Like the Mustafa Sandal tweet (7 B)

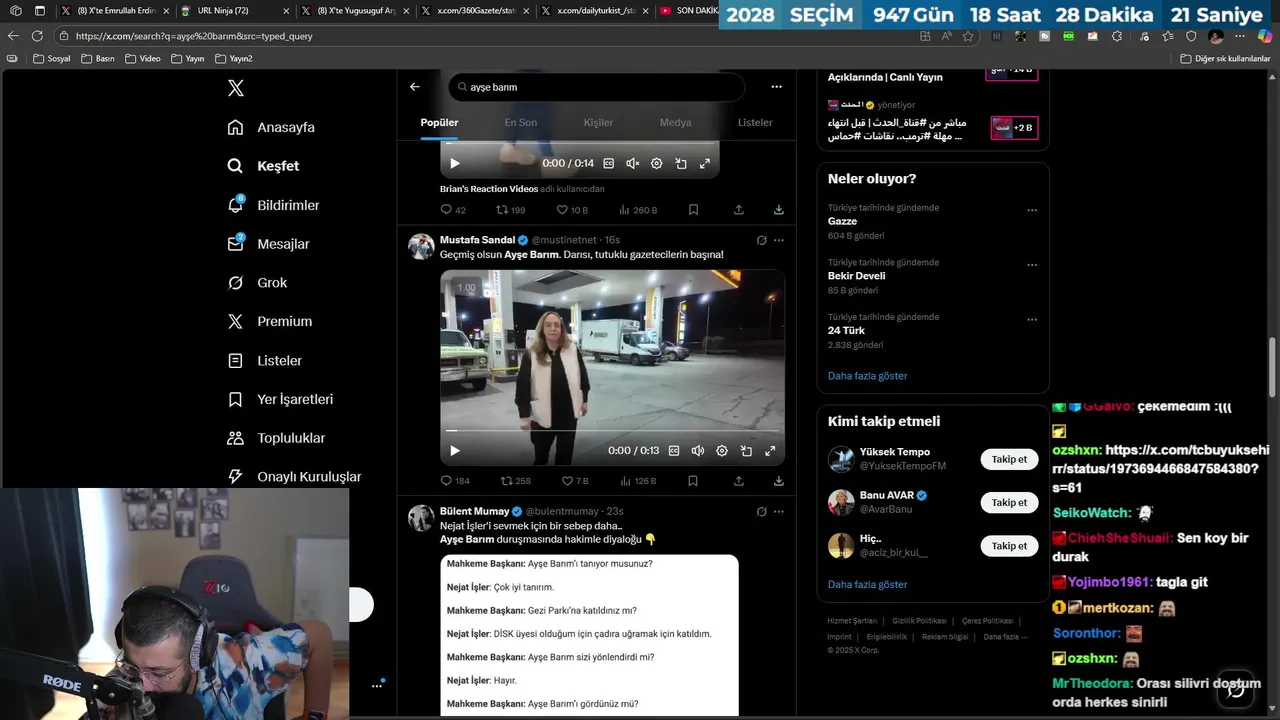[575, 481]
